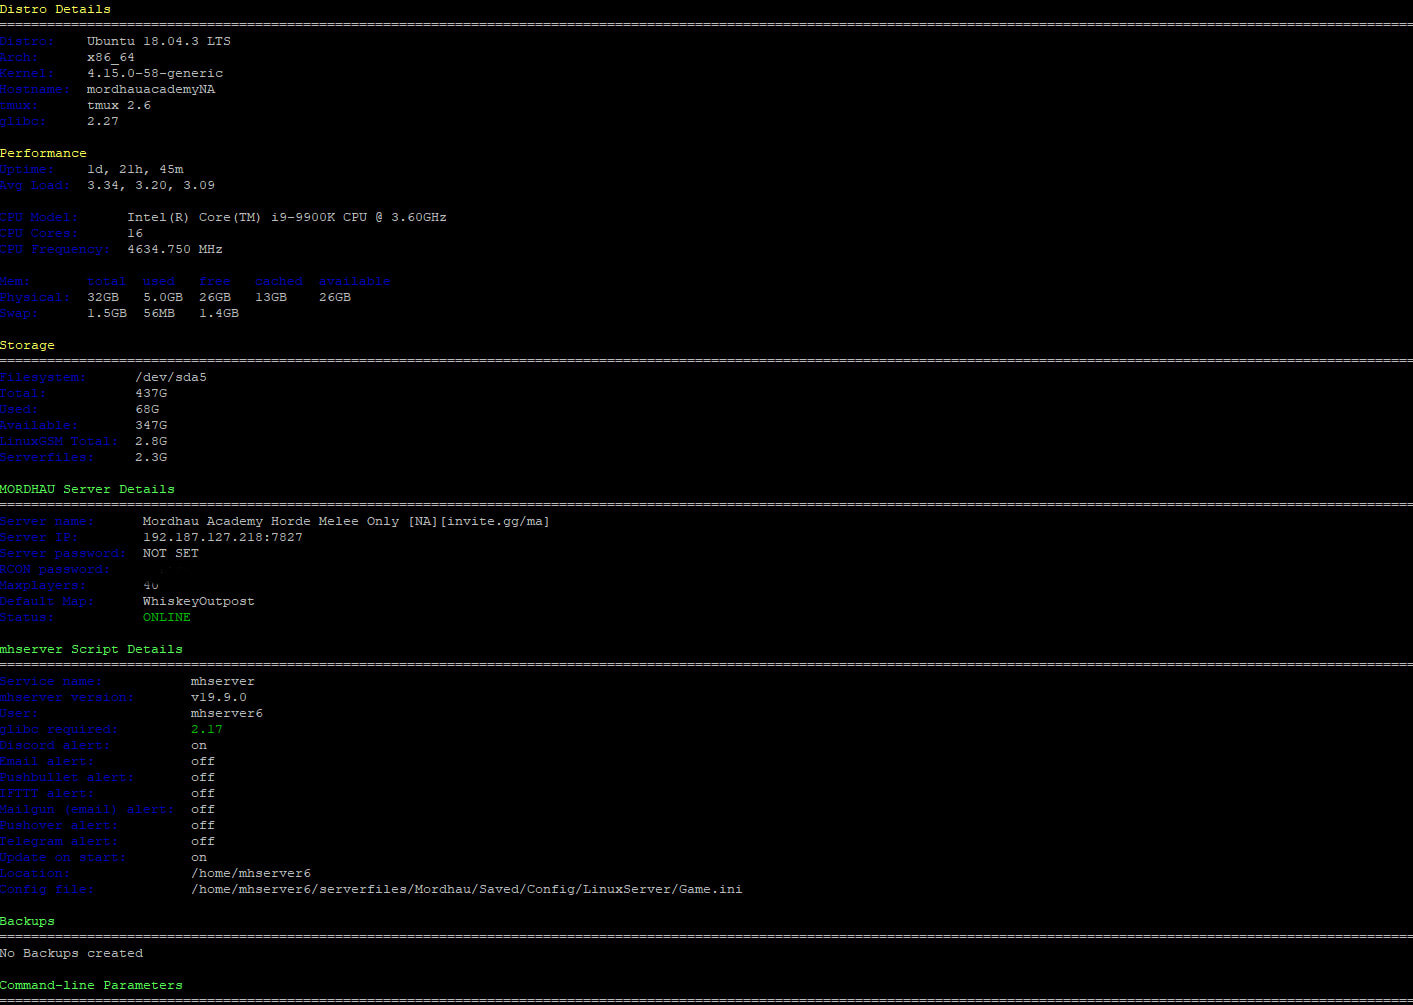The width and height of the screenshot is (1413, 1005).
Task: Click the average load "3.34, 3.20, 3.09"
Action: pyautogui.click(x=151, y=185)
